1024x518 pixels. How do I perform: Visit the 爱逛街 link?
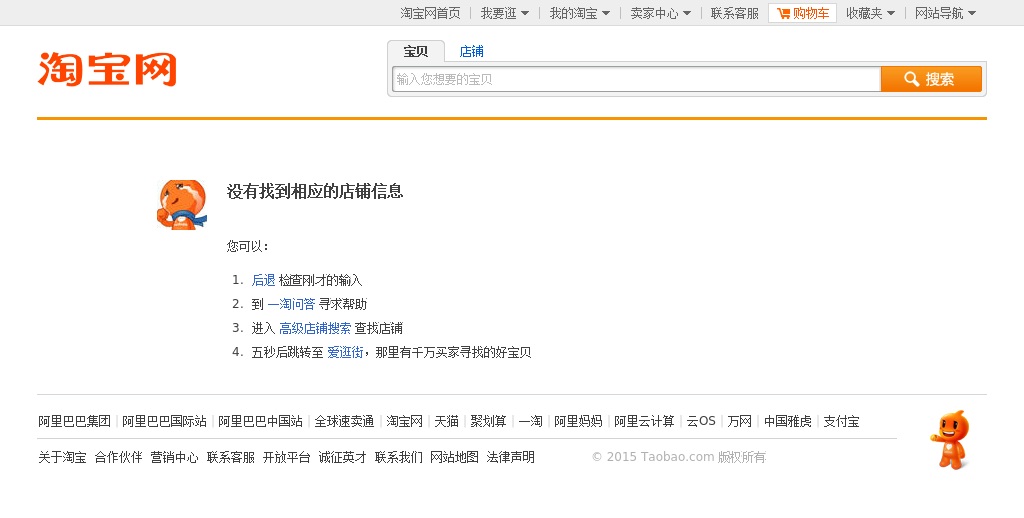pos(345,352)
